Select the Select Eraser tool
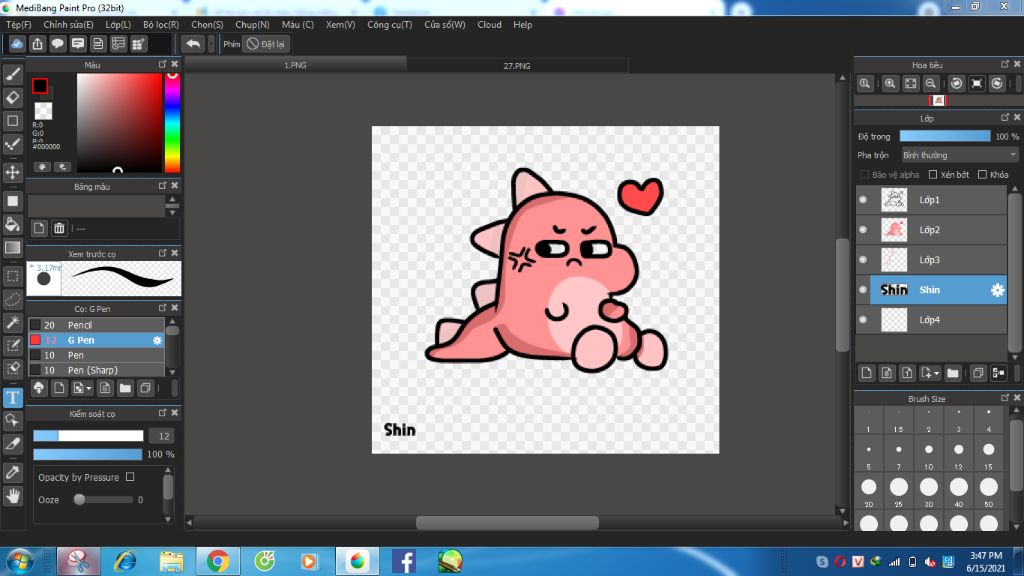The height and width of the screenshot is (576, 1024). (x=12, y=368)
